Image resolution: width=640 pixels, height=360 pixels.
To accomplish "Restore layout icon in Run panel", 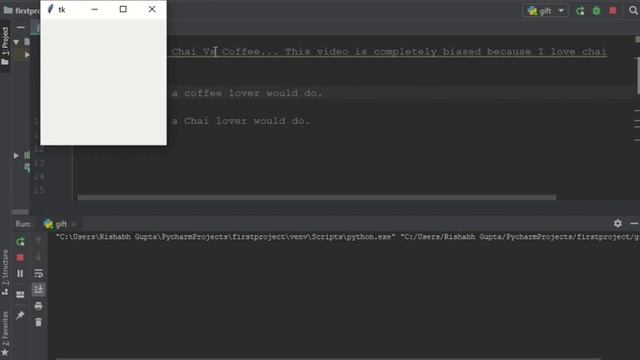I will click(x=20, y=294).
